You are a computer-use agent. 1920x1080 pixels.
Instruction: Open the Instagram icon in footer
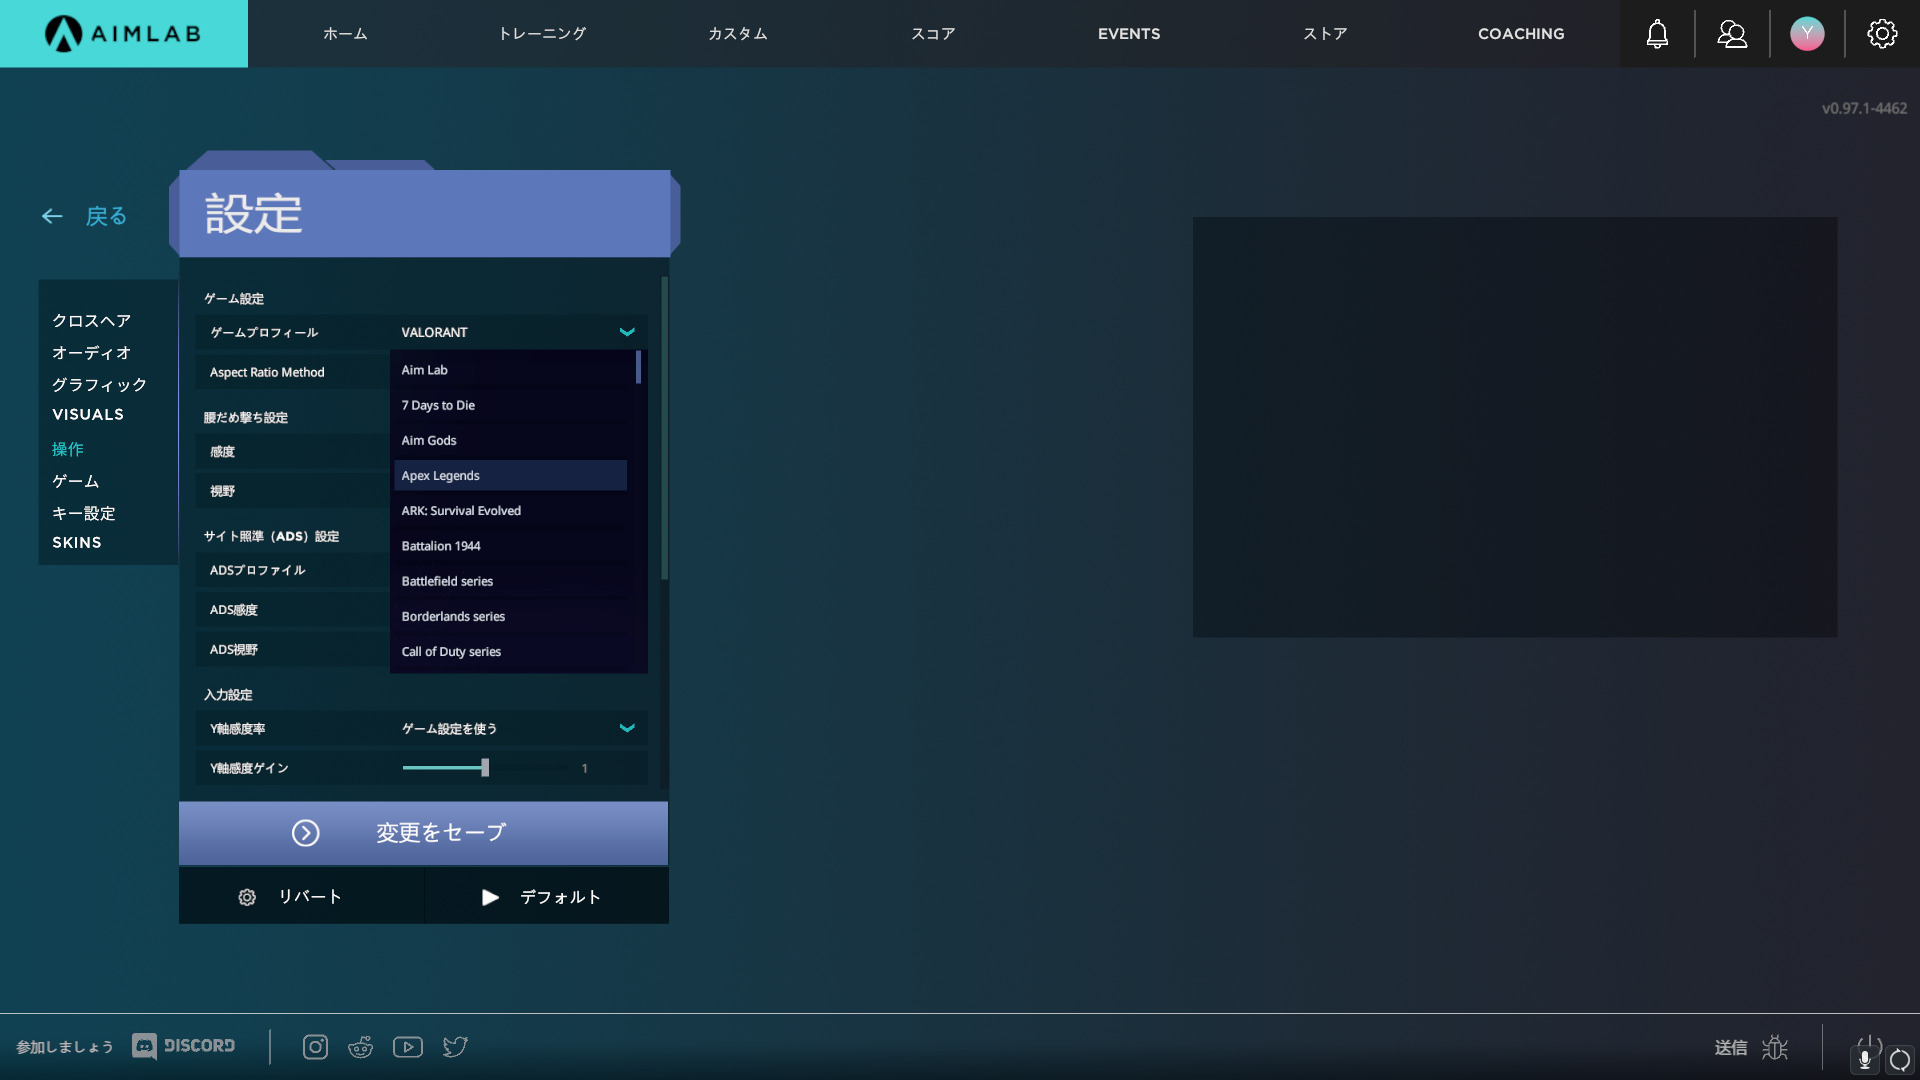tap(315, 1047)
